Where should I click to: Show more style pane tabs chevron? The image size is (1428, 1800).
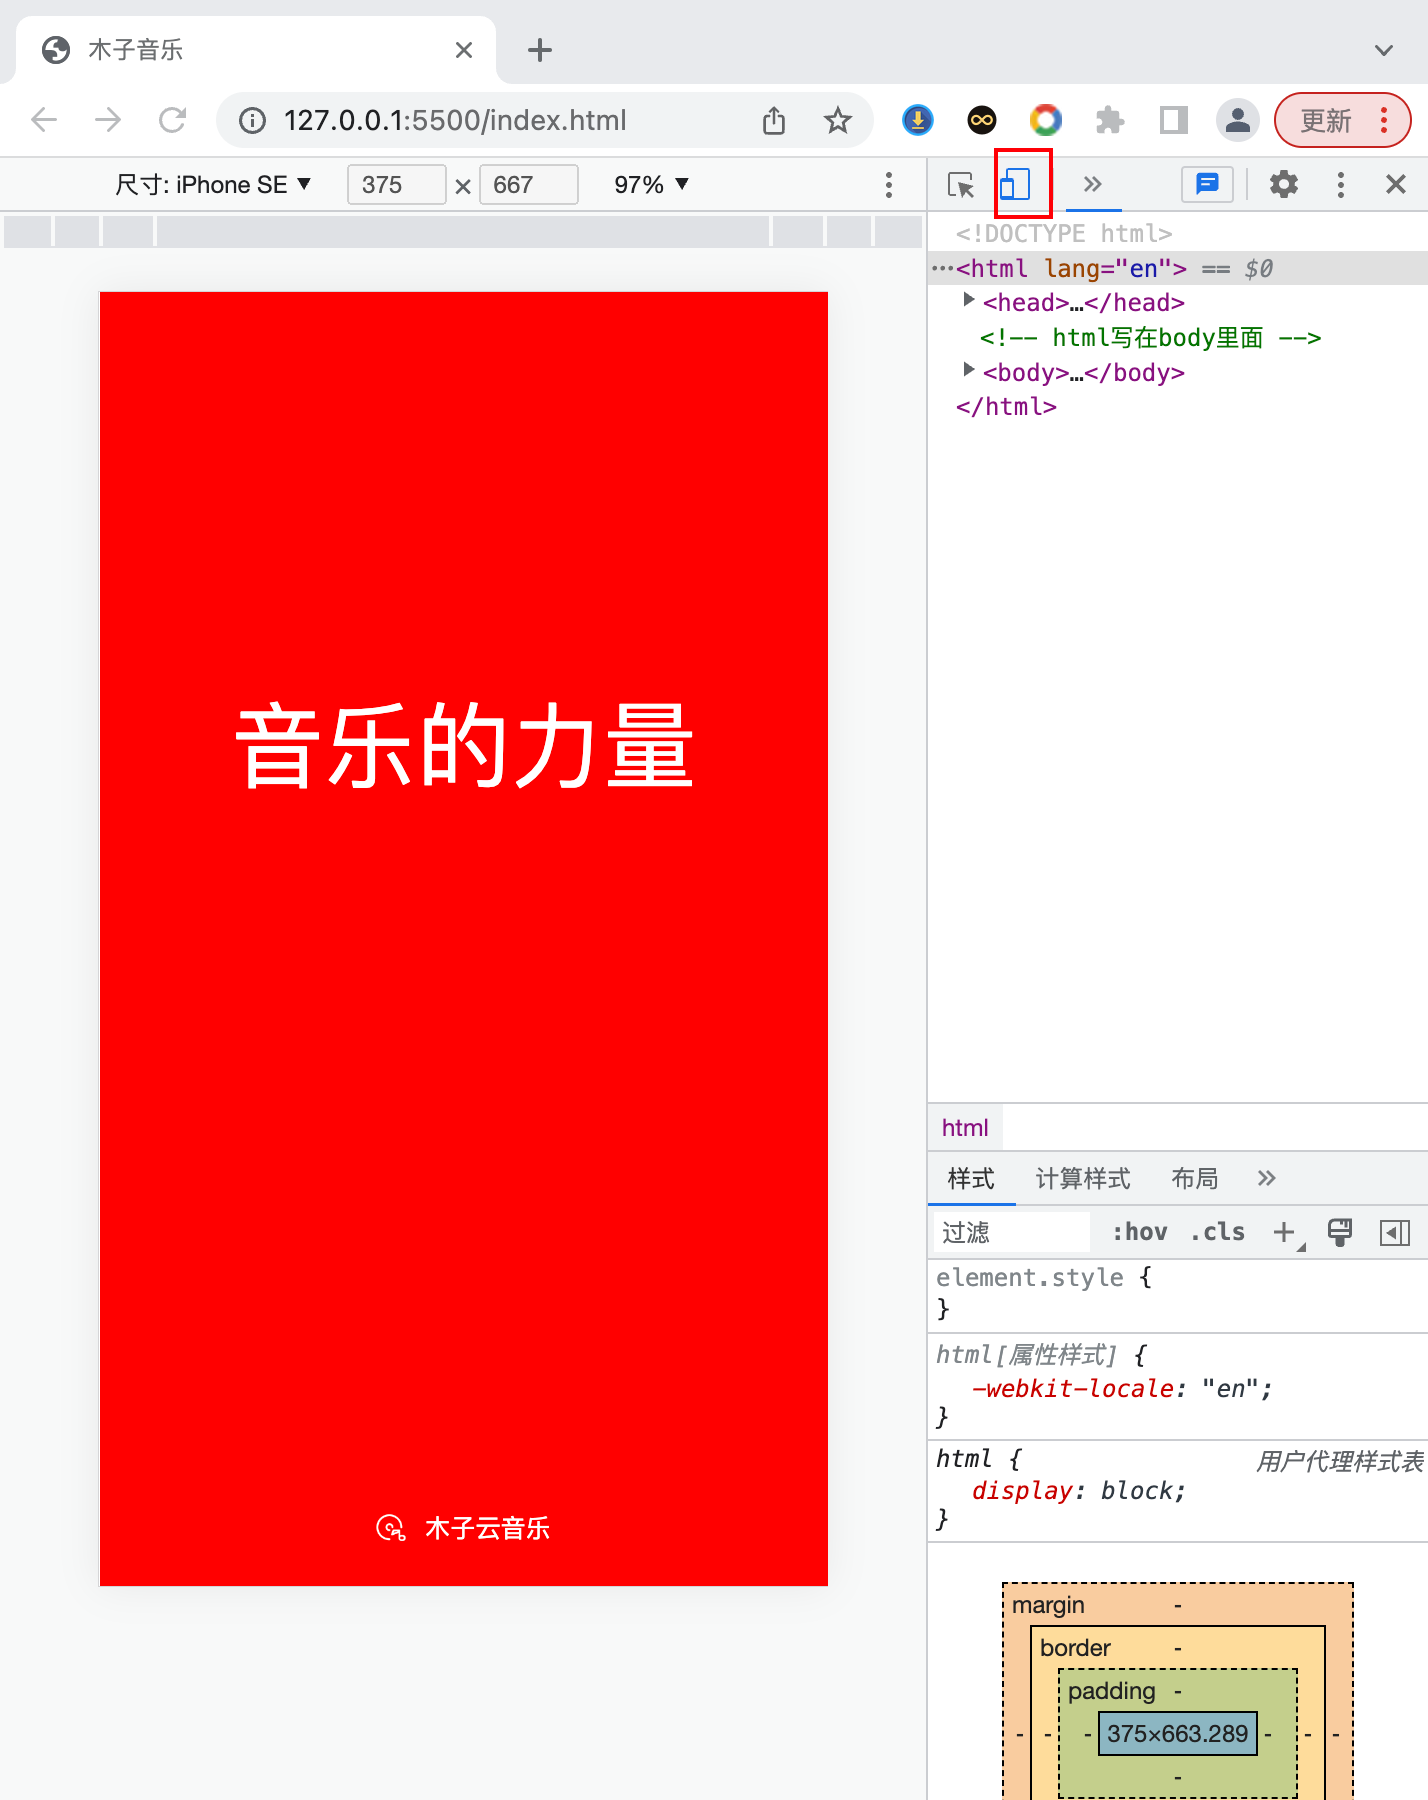tap(1267, 1179)
